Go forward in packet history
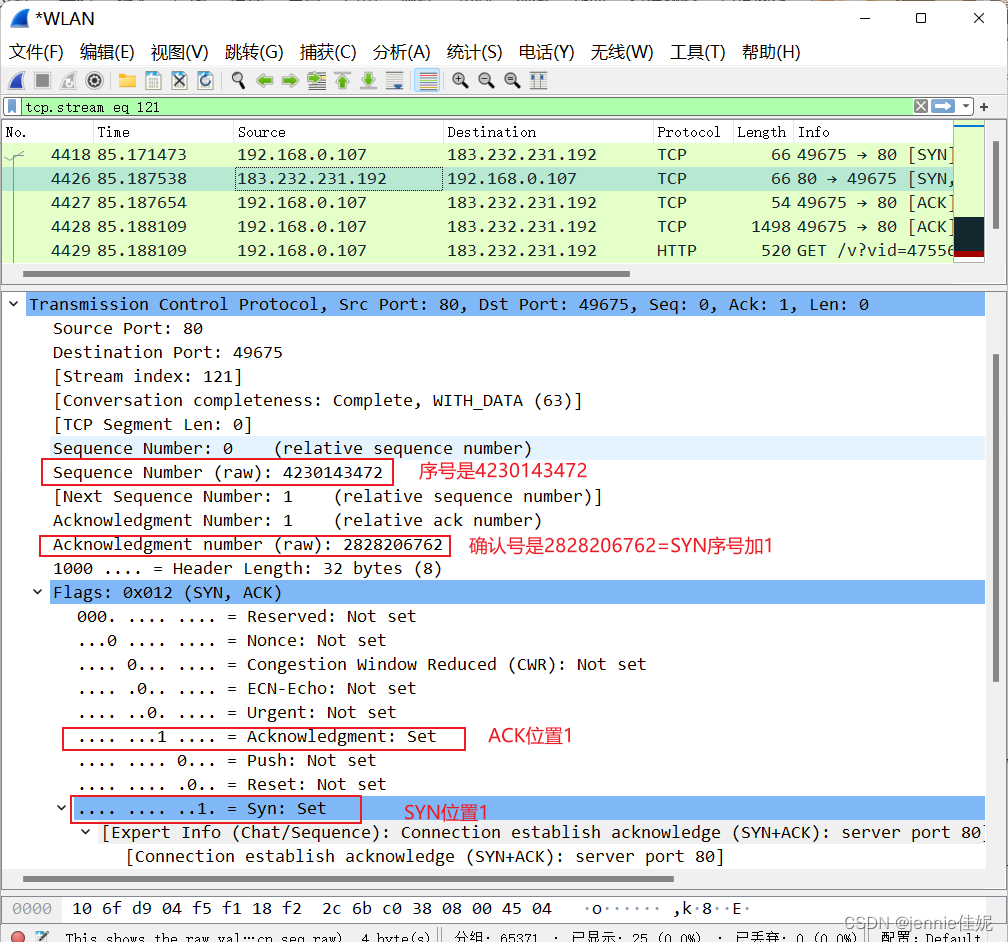 290,80
